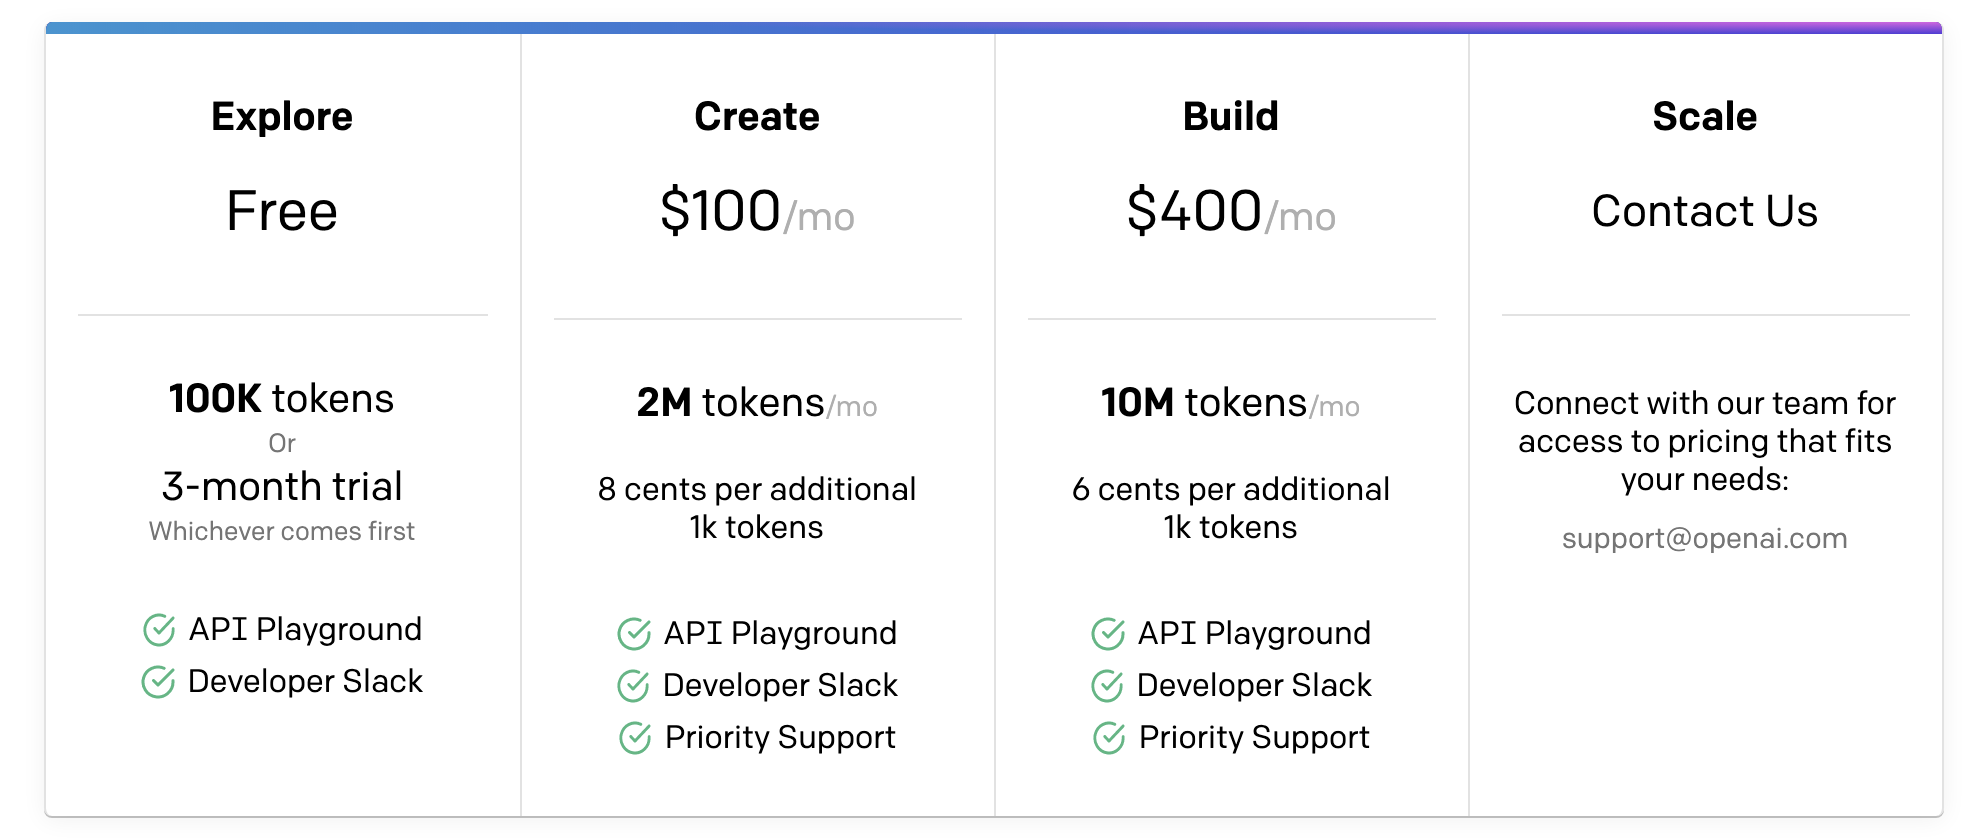Click the Free price under Explore
Viewport: 1980px width, 840px height.
tap(282, 211)
